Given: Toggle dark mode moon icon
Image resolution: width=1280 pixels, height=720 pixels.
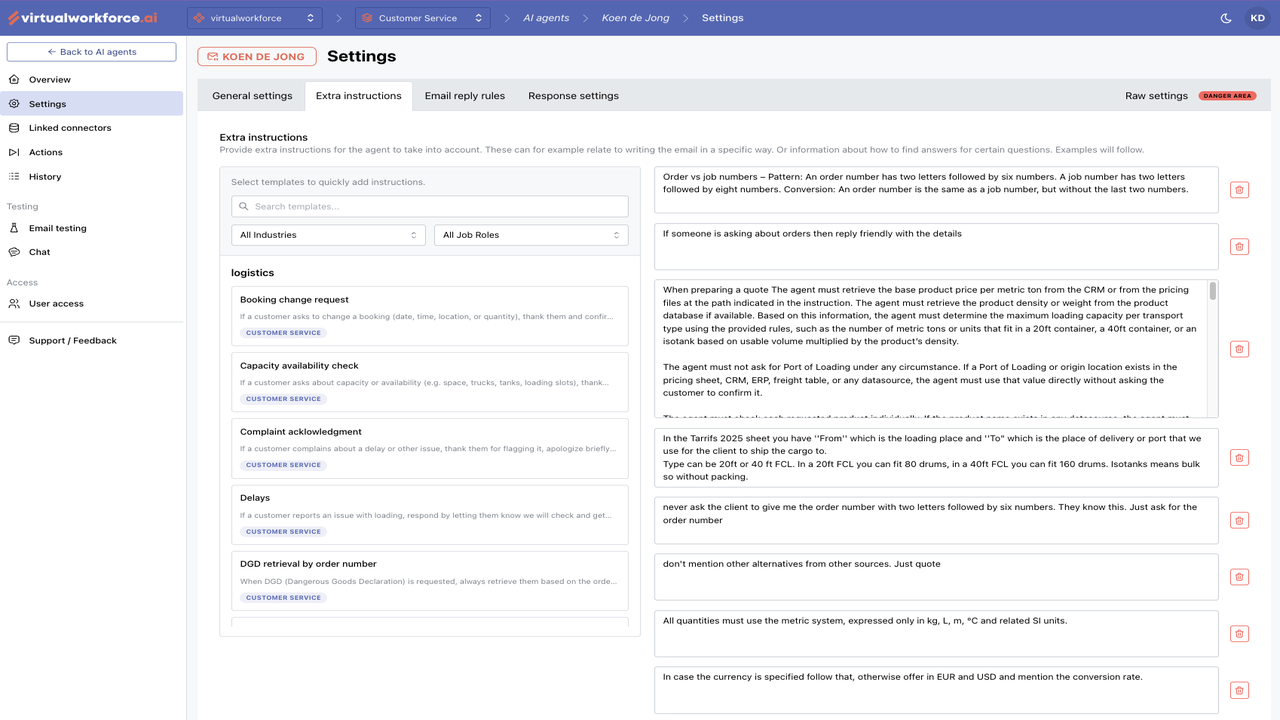Looking at the screenshot, I should pos(1227,18).
